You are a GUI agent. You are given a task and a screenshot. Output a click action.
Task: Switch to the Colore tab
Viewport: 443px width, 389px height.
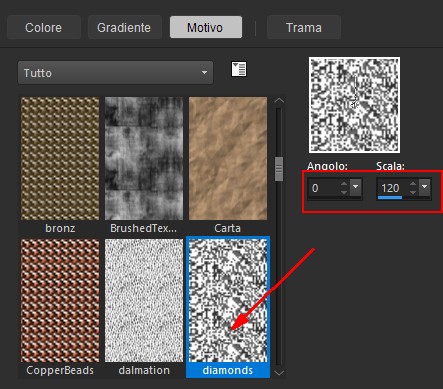44,27
